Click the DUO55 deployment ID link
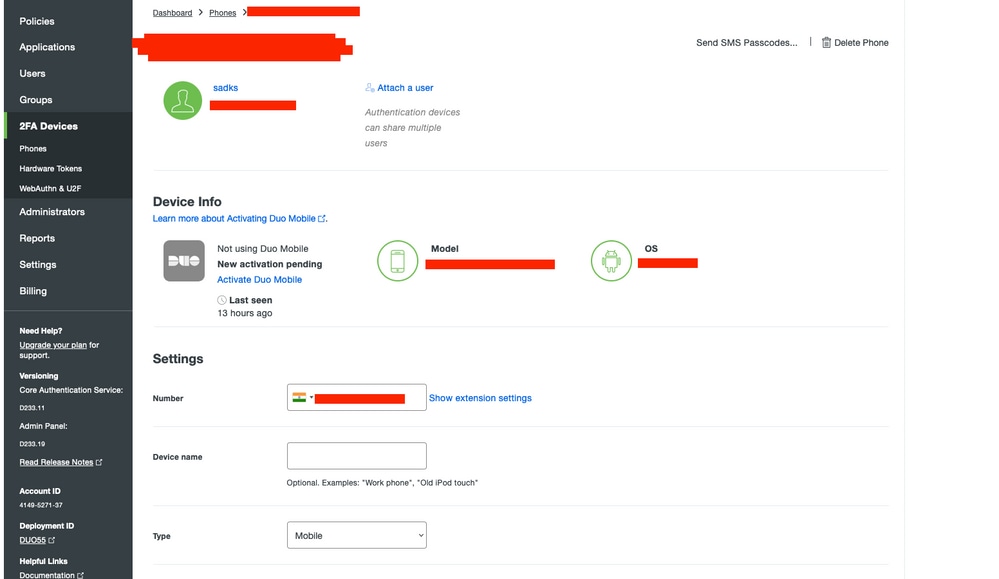The image size is (999, 579). [32, 540]
